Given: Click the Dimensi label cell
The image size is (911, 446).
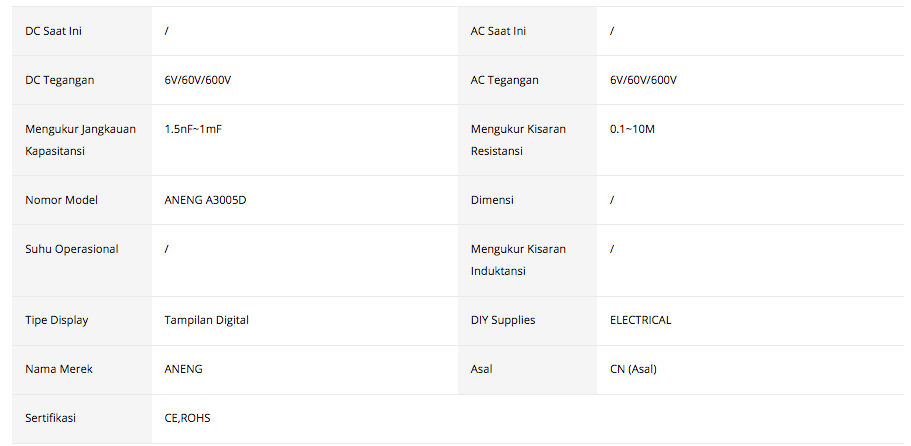Looking at the screenshot, I should [x=492, y=200].
